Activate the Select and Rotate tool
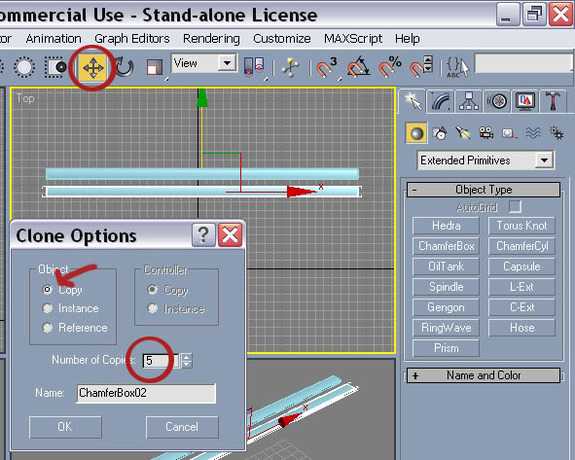 124,67
